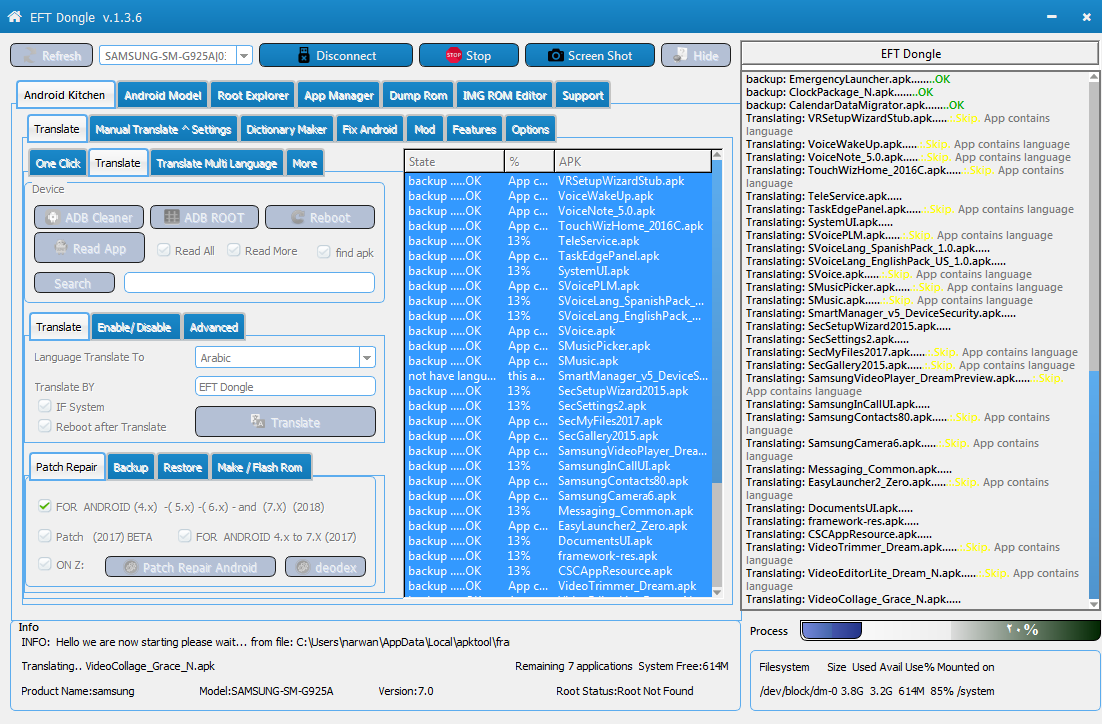The height and width of the screenshot is (724, 1102).
Task: Click the deodex button icon
Action: 303,567
